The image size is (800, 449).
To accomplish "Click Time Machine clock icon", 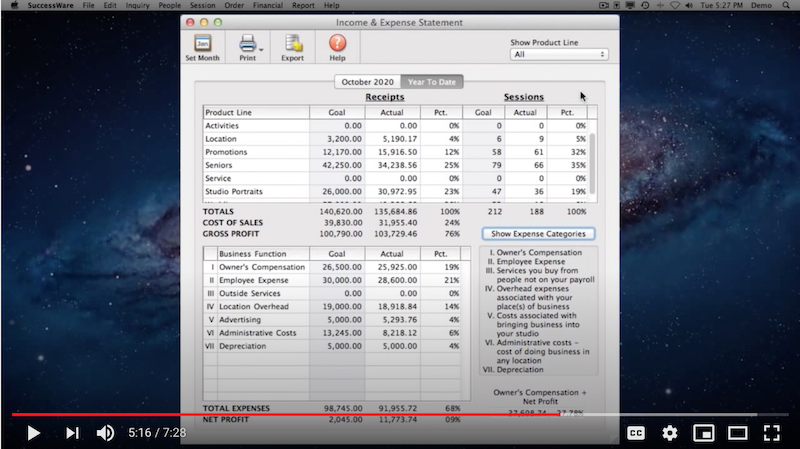I will (645, 5).
